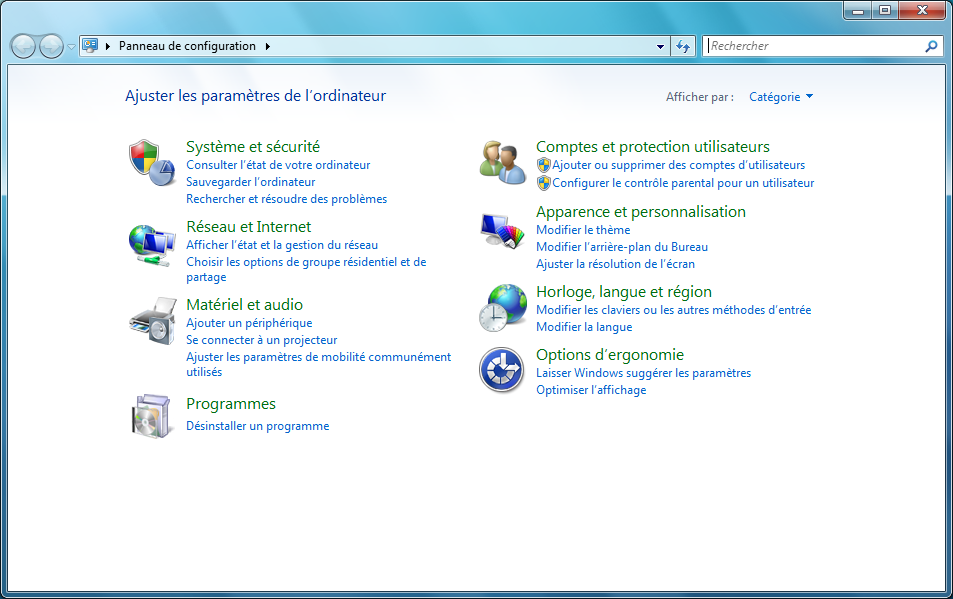Screen dimensions: 953x599
Task: Click the Matériel et audio printer icon
Action: (x=152, y=321)
